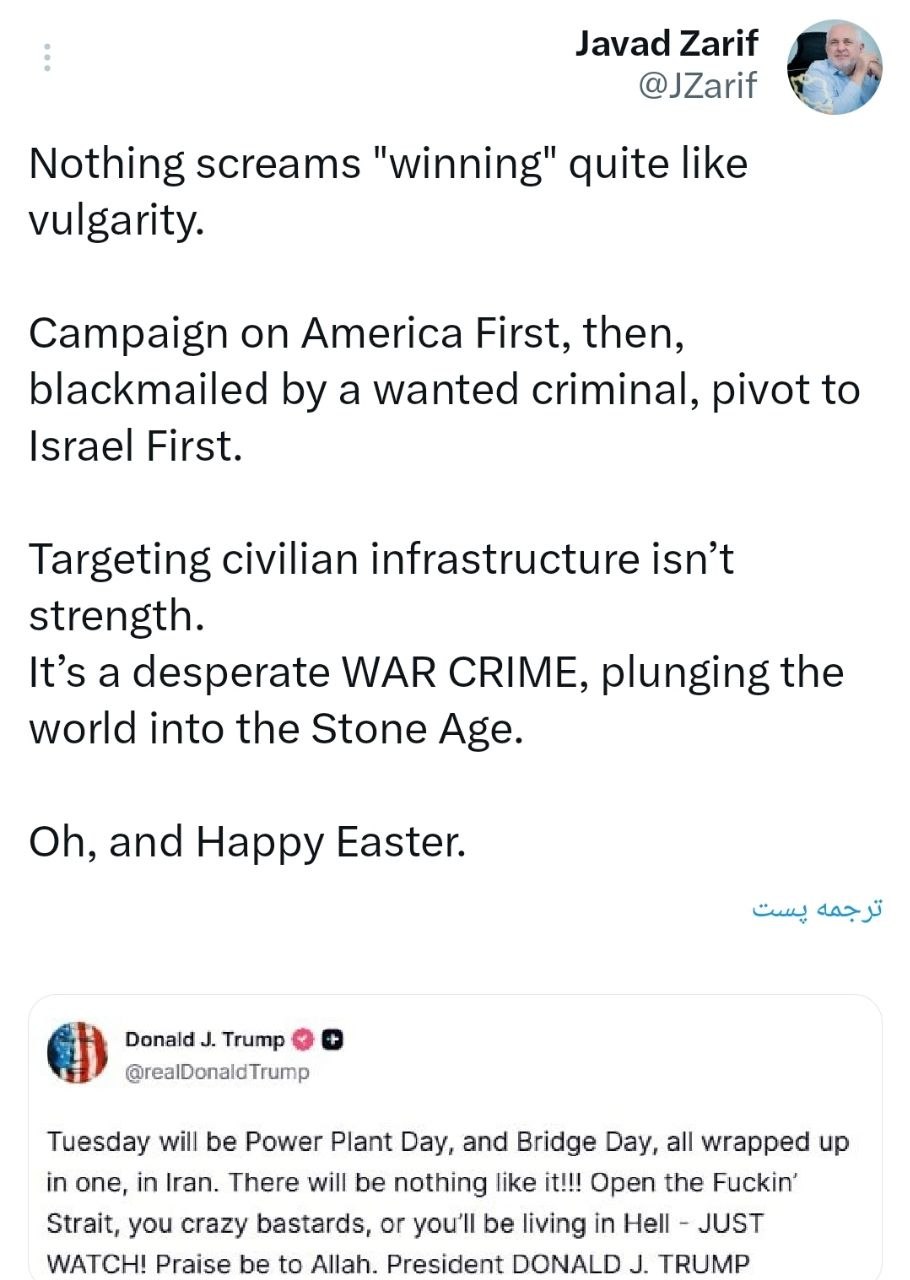Open Donald J. Trump's avatar in quoted post
Image resolution: width=910 pixels, height=1280 pixels.
point(78,1053)
